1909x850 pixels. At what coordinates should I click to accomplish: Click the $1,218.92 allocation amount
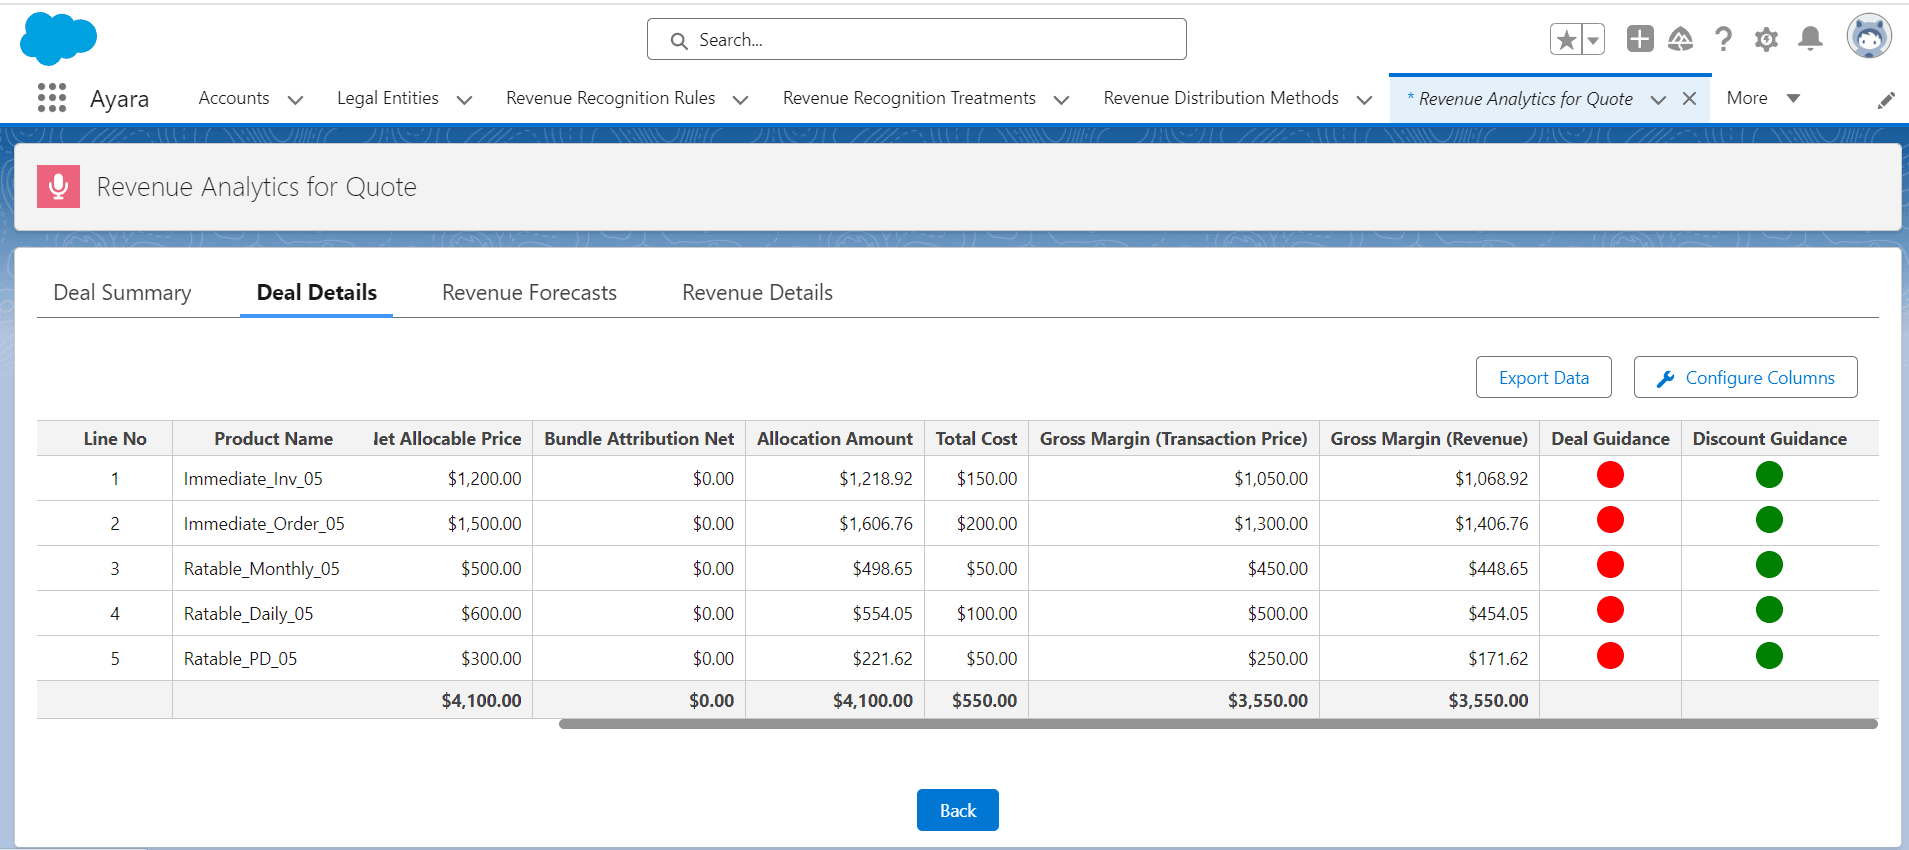[x=876, y=479]
